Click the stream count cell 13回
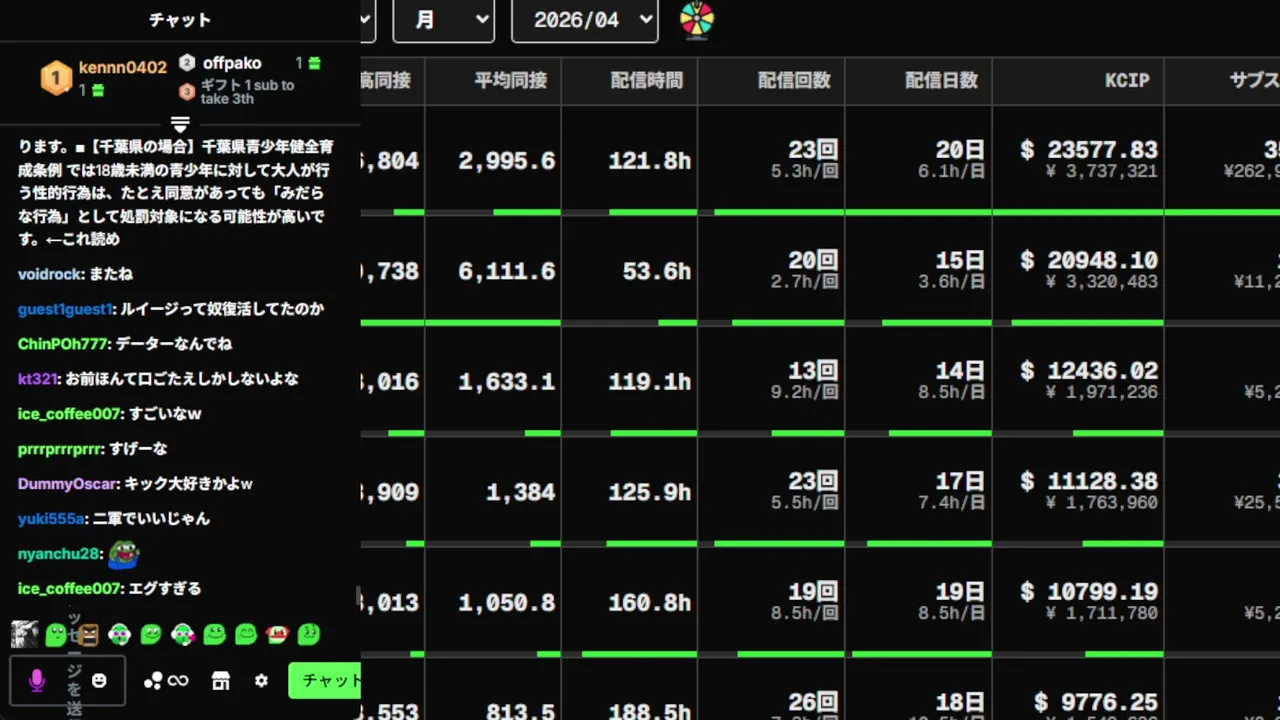The height and width of the screenshot is (720, 1280). coord(812,371)
